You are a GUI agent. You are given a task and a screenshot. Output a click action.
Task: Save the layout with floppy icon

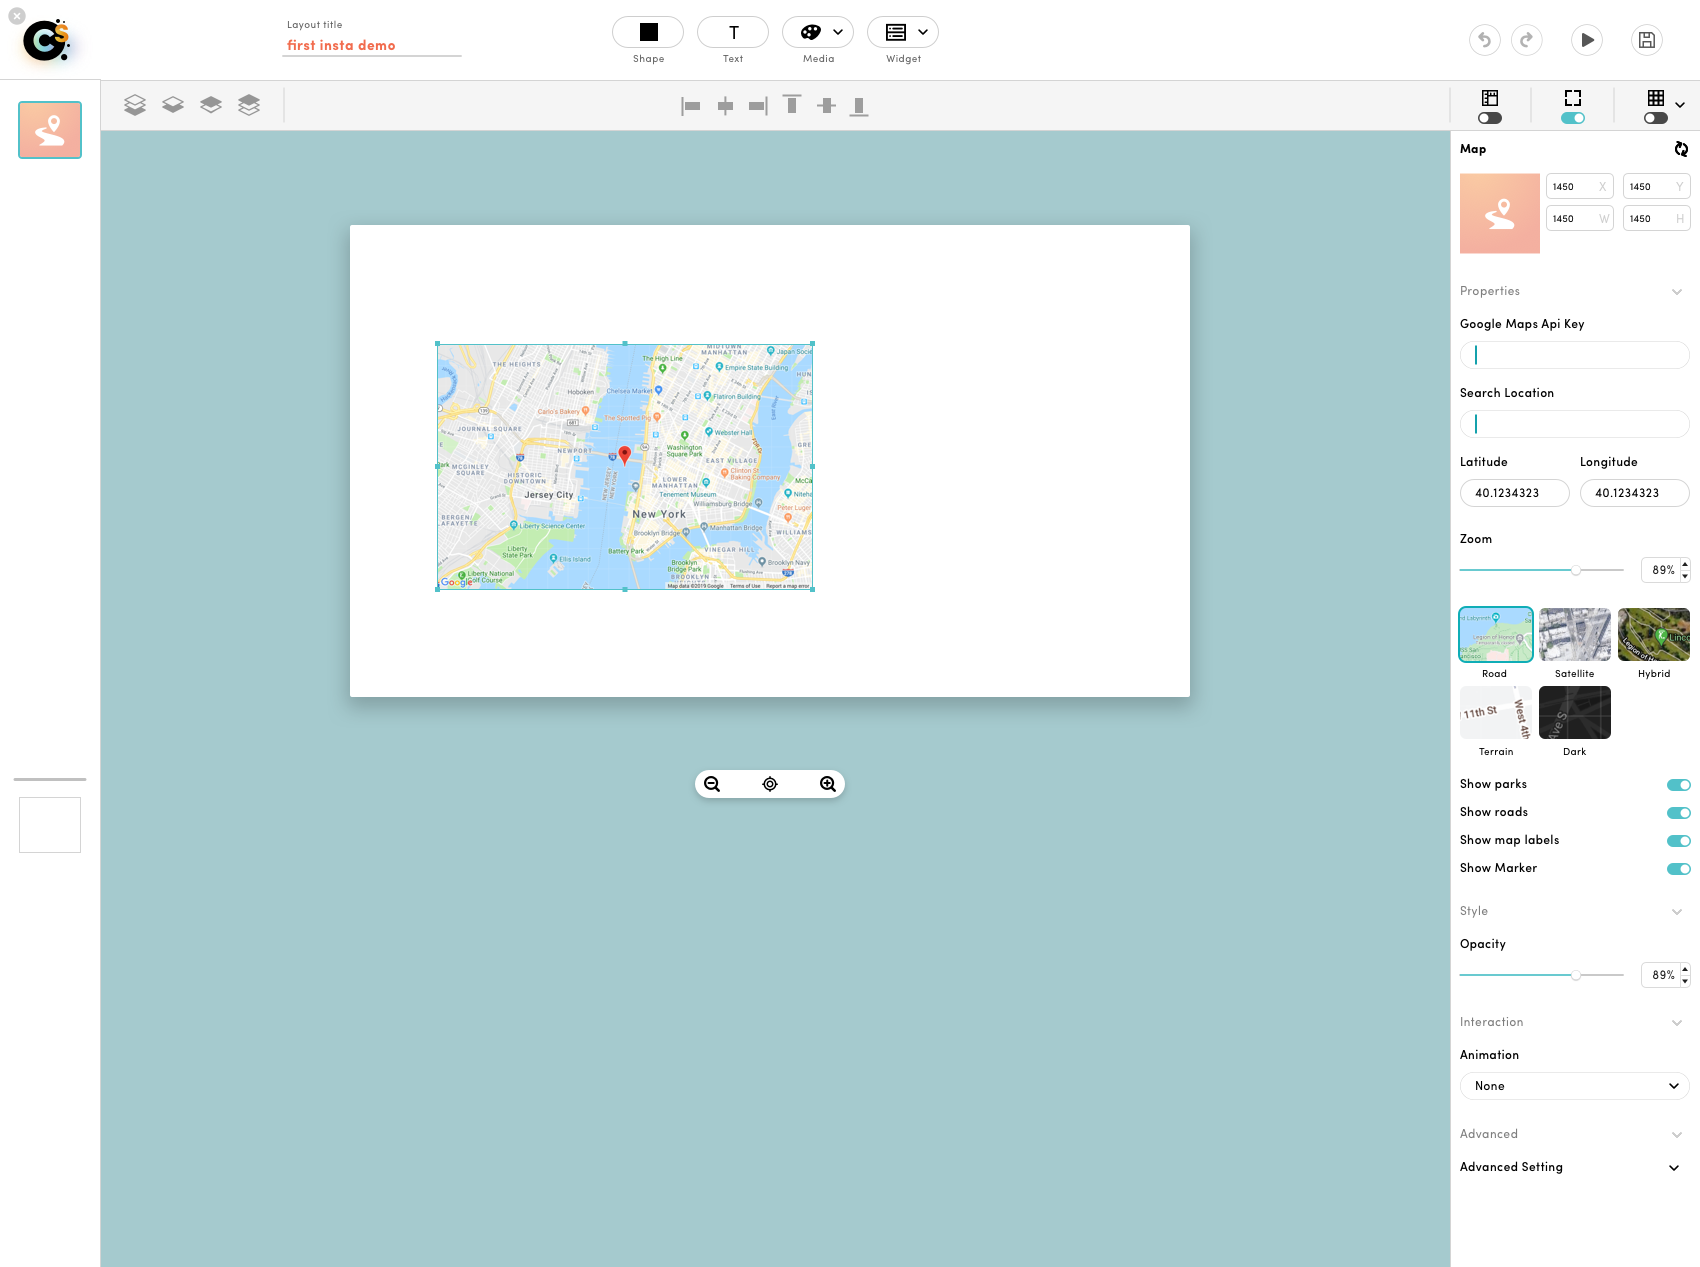[x=1647, y=40]
